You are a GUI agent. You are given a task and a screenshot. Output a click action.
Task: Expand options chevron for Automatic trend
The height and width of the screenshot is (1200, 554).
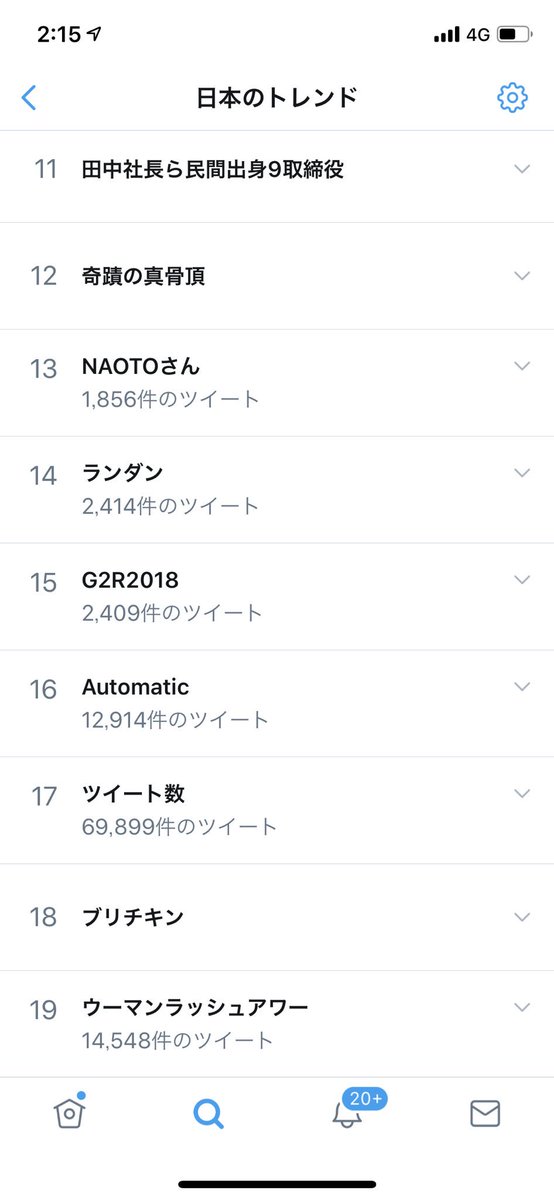pyautogui.click(x=521, y=686)
